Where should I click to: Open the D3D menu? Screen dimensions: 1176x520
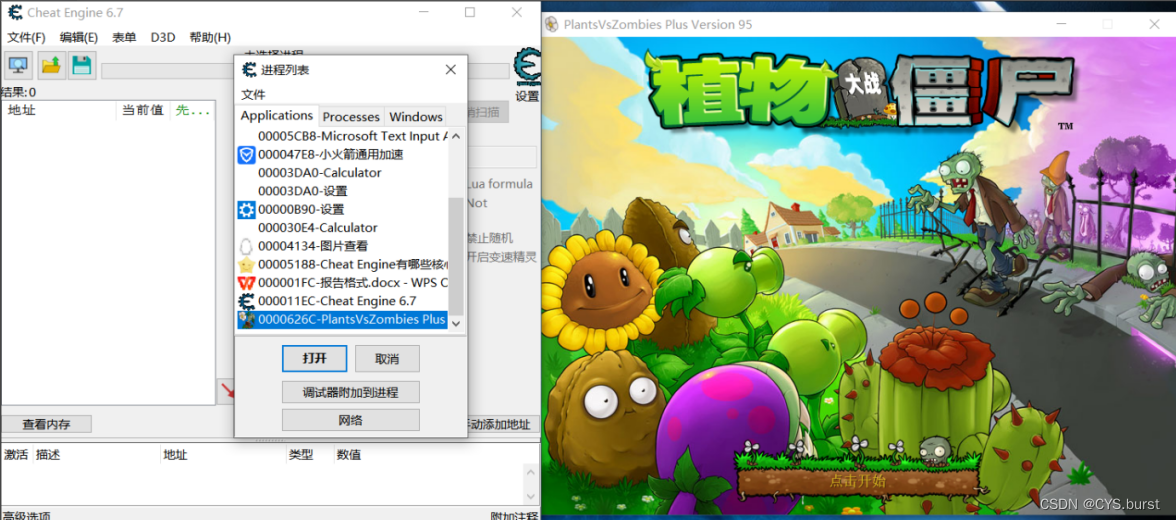click(x=163, y=38)
